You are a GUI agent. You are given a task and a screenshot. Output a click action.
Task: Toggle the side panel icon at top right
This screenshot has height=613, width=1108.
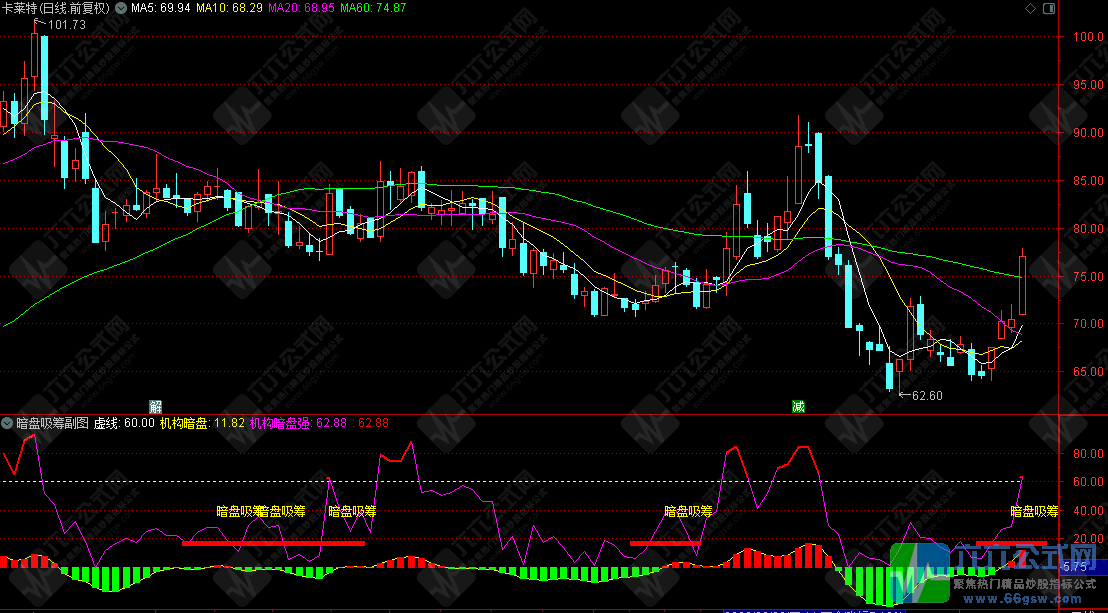[1047, 8]
